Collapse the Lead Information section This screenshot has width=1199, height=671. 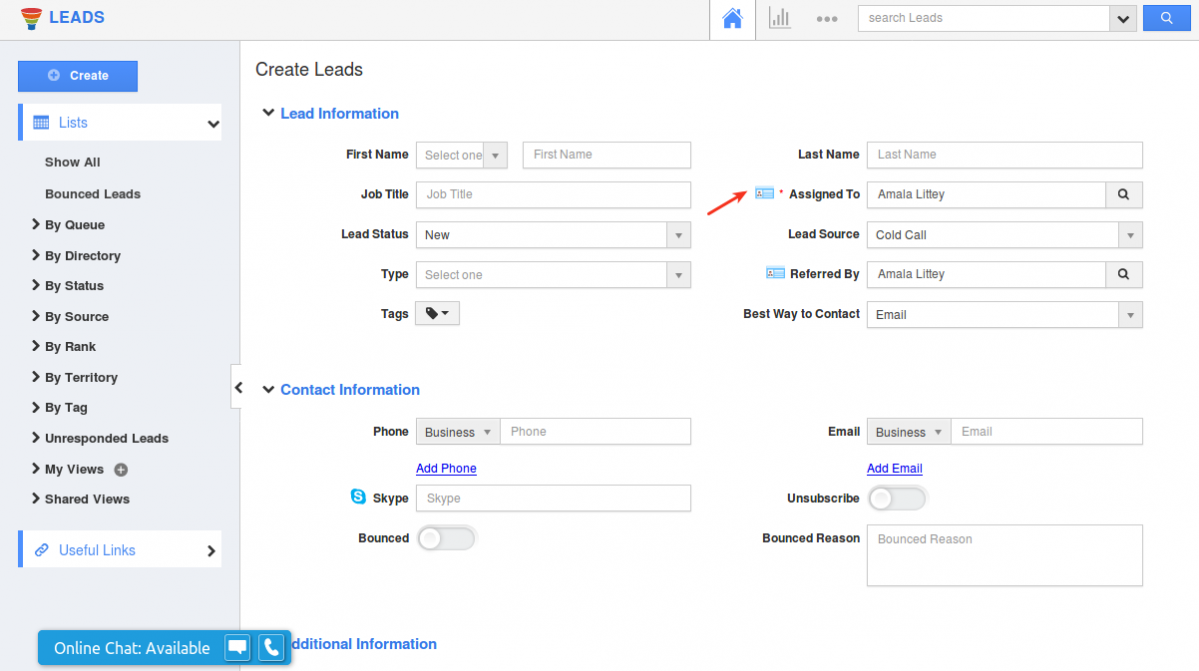[268, 113]
